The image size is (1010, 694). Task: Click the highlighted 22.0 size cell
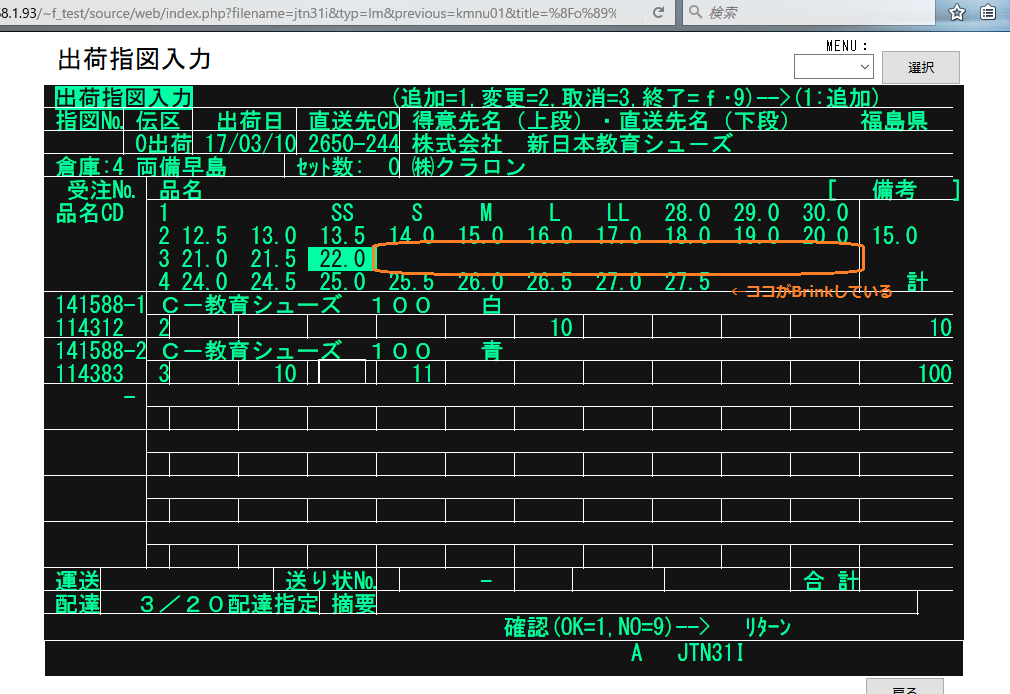[338, 258]
